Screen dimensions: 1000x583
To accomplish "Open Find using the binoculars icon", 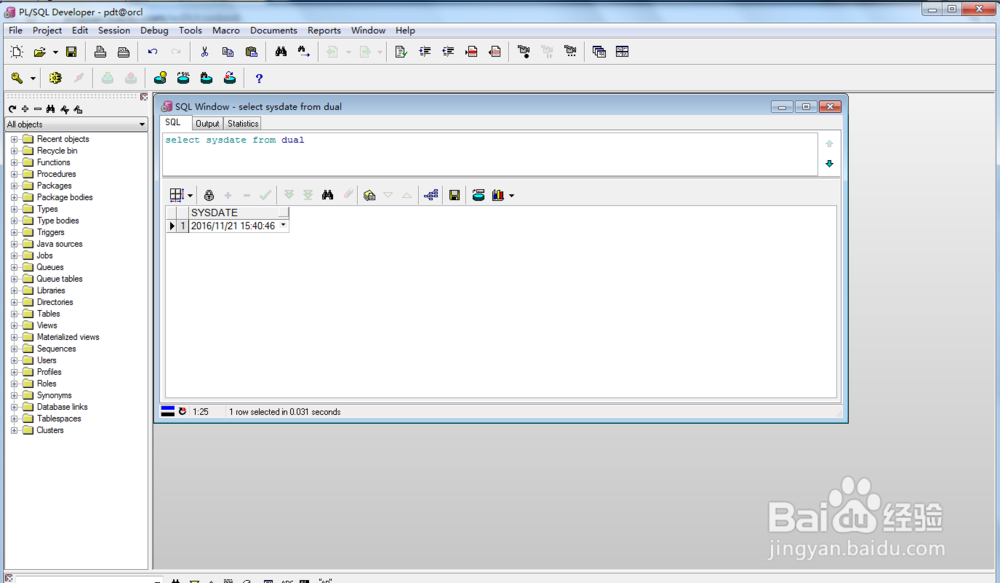I will [x=282, y=51].
